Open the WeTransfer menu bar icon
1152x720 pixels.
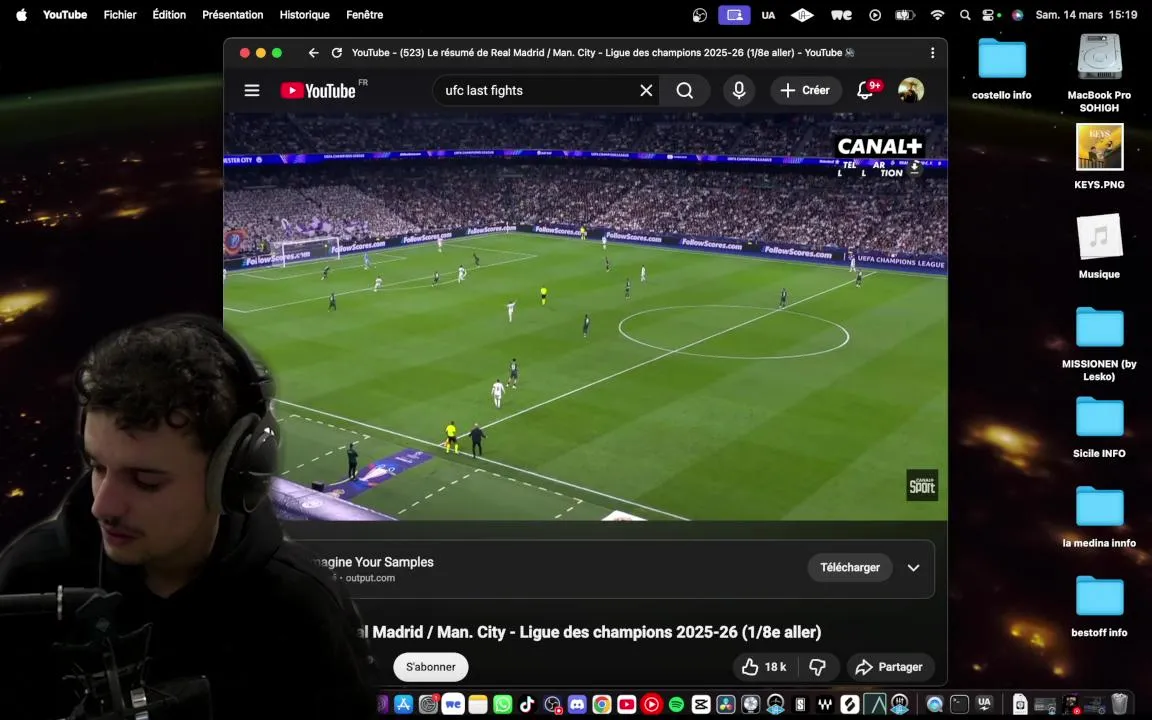841,15
